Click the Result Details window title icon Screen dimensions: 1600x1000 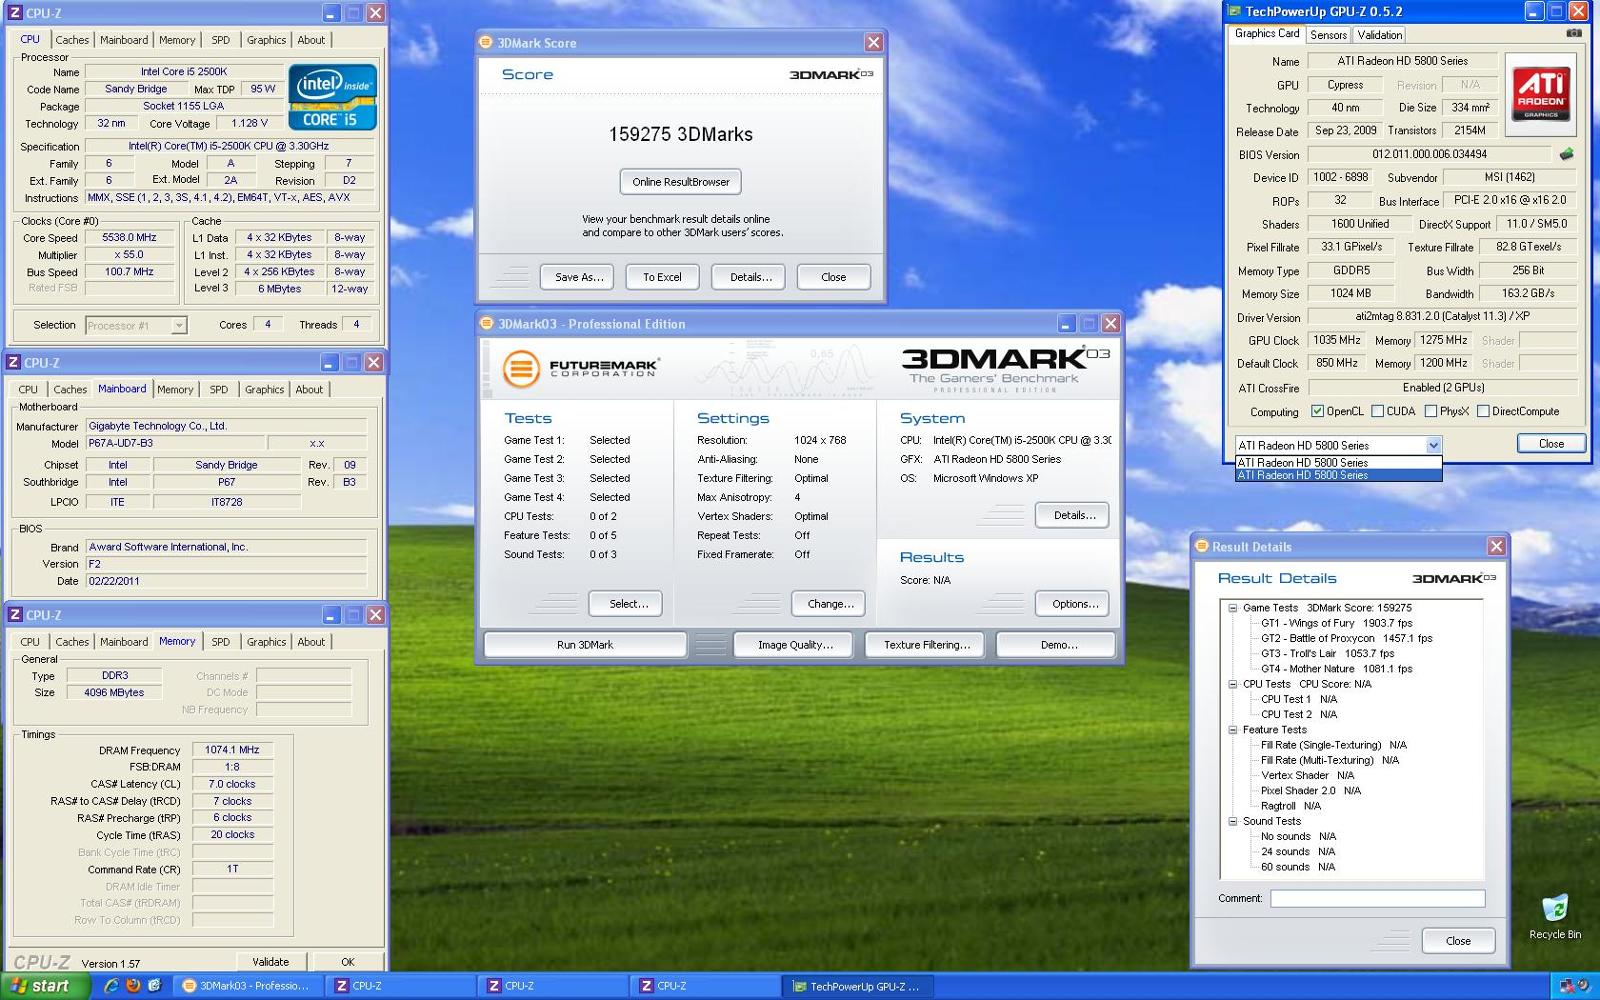(1202, 547)
